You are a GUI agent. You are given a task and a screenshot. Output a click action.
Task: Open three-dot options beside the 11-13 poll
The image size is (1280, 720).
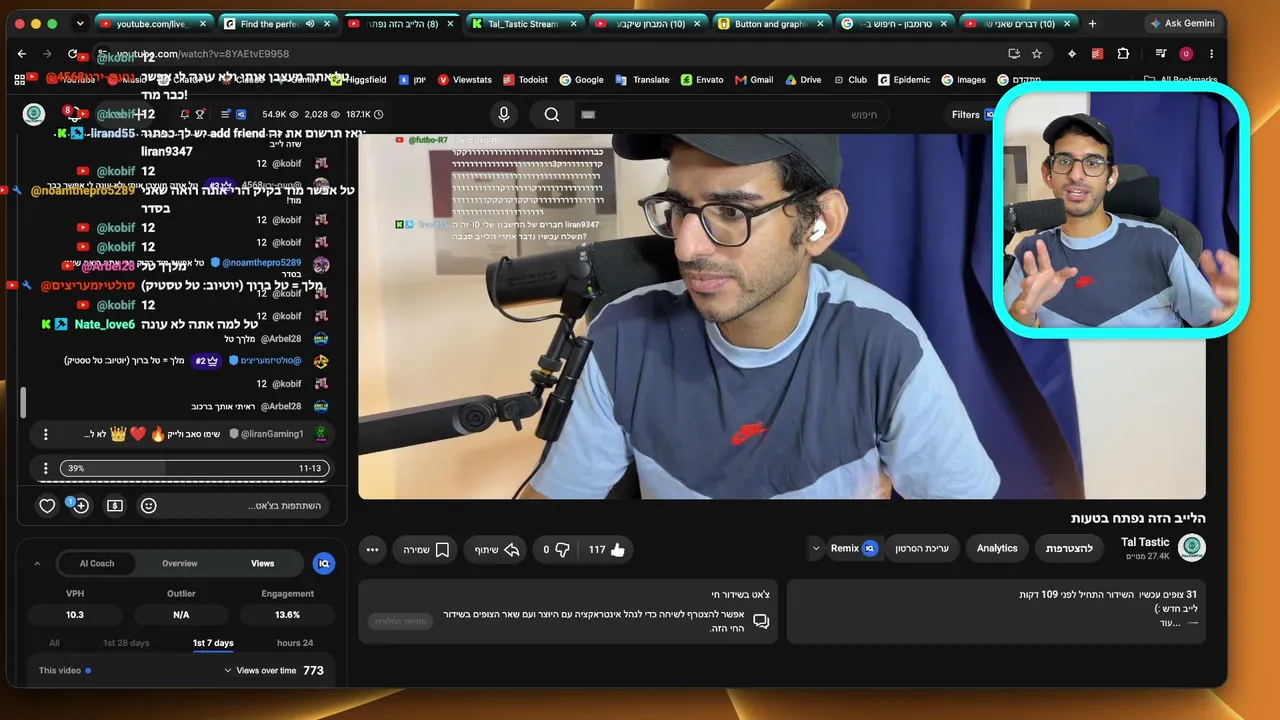[45, 468]
